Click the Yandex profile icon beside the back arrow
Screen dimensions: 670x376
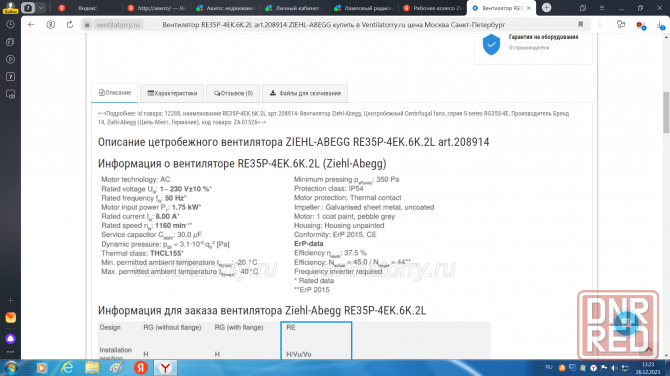tap(50, 25)
